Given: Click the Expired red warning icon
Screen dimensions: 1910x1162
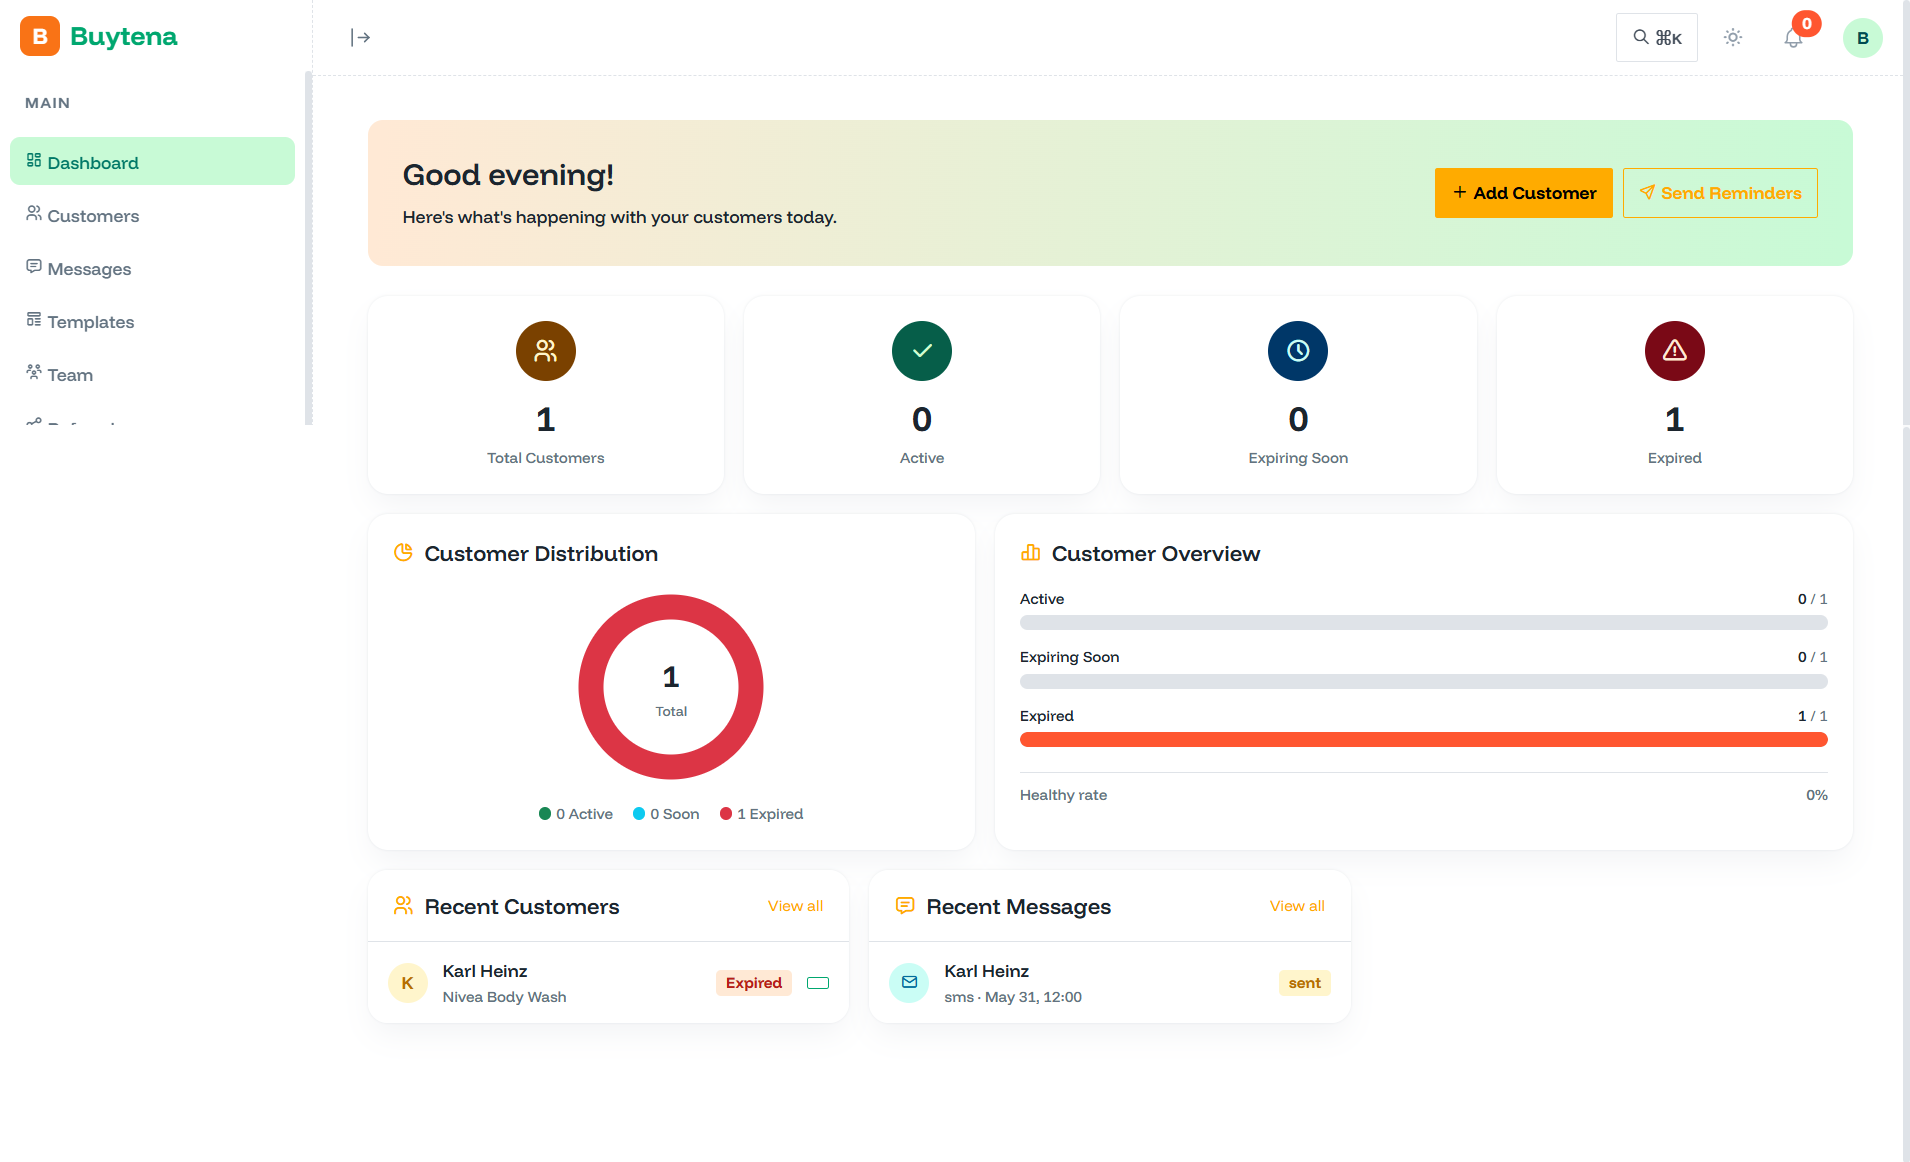Looking at the screenshot, I should [x=1675, y=351].
